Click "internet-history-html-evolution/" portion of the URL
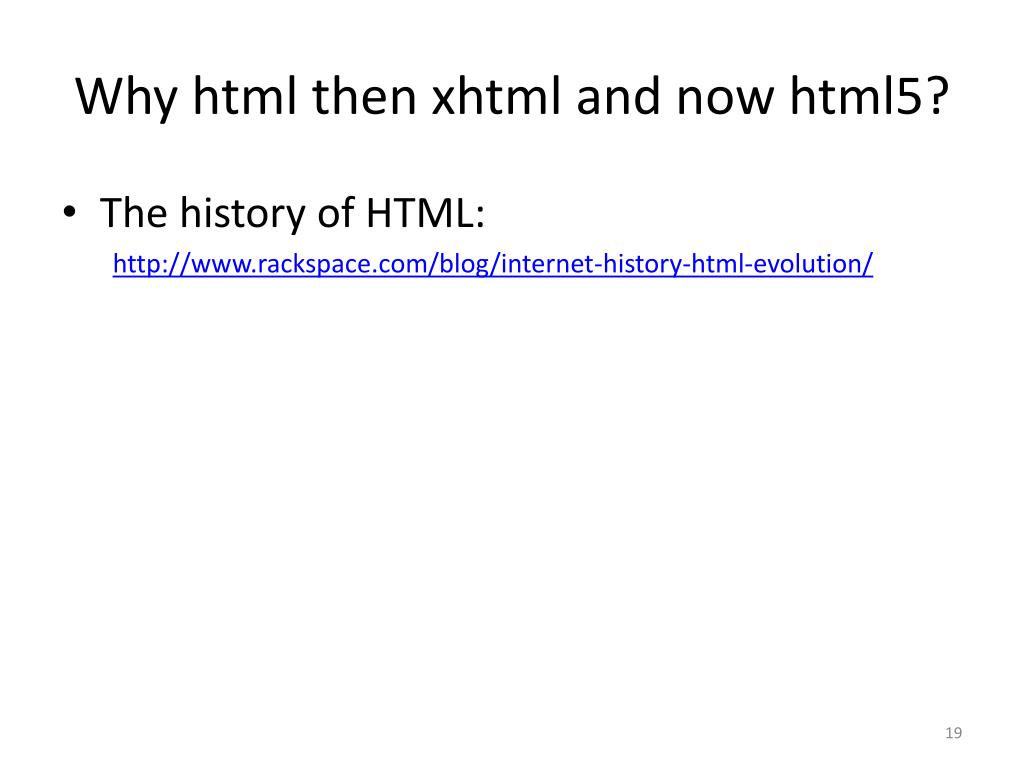Screen dimensions: 1024x768 pyautogui.click(x=687, y=264)
